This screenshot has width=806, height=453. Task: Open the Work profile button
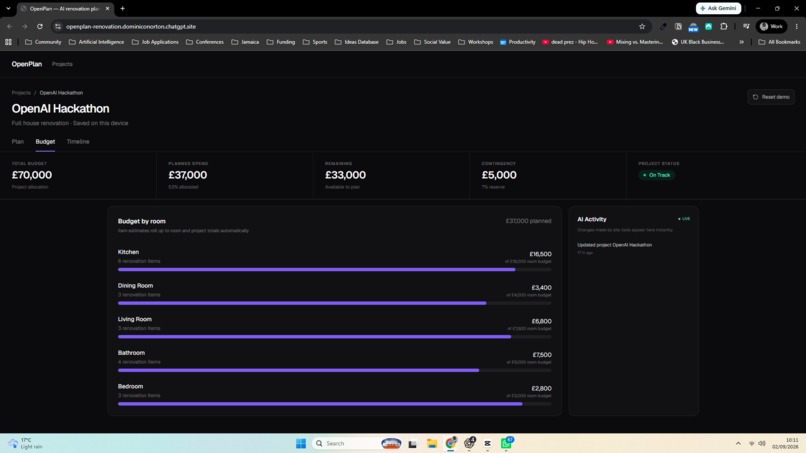(x=772, y=26)
